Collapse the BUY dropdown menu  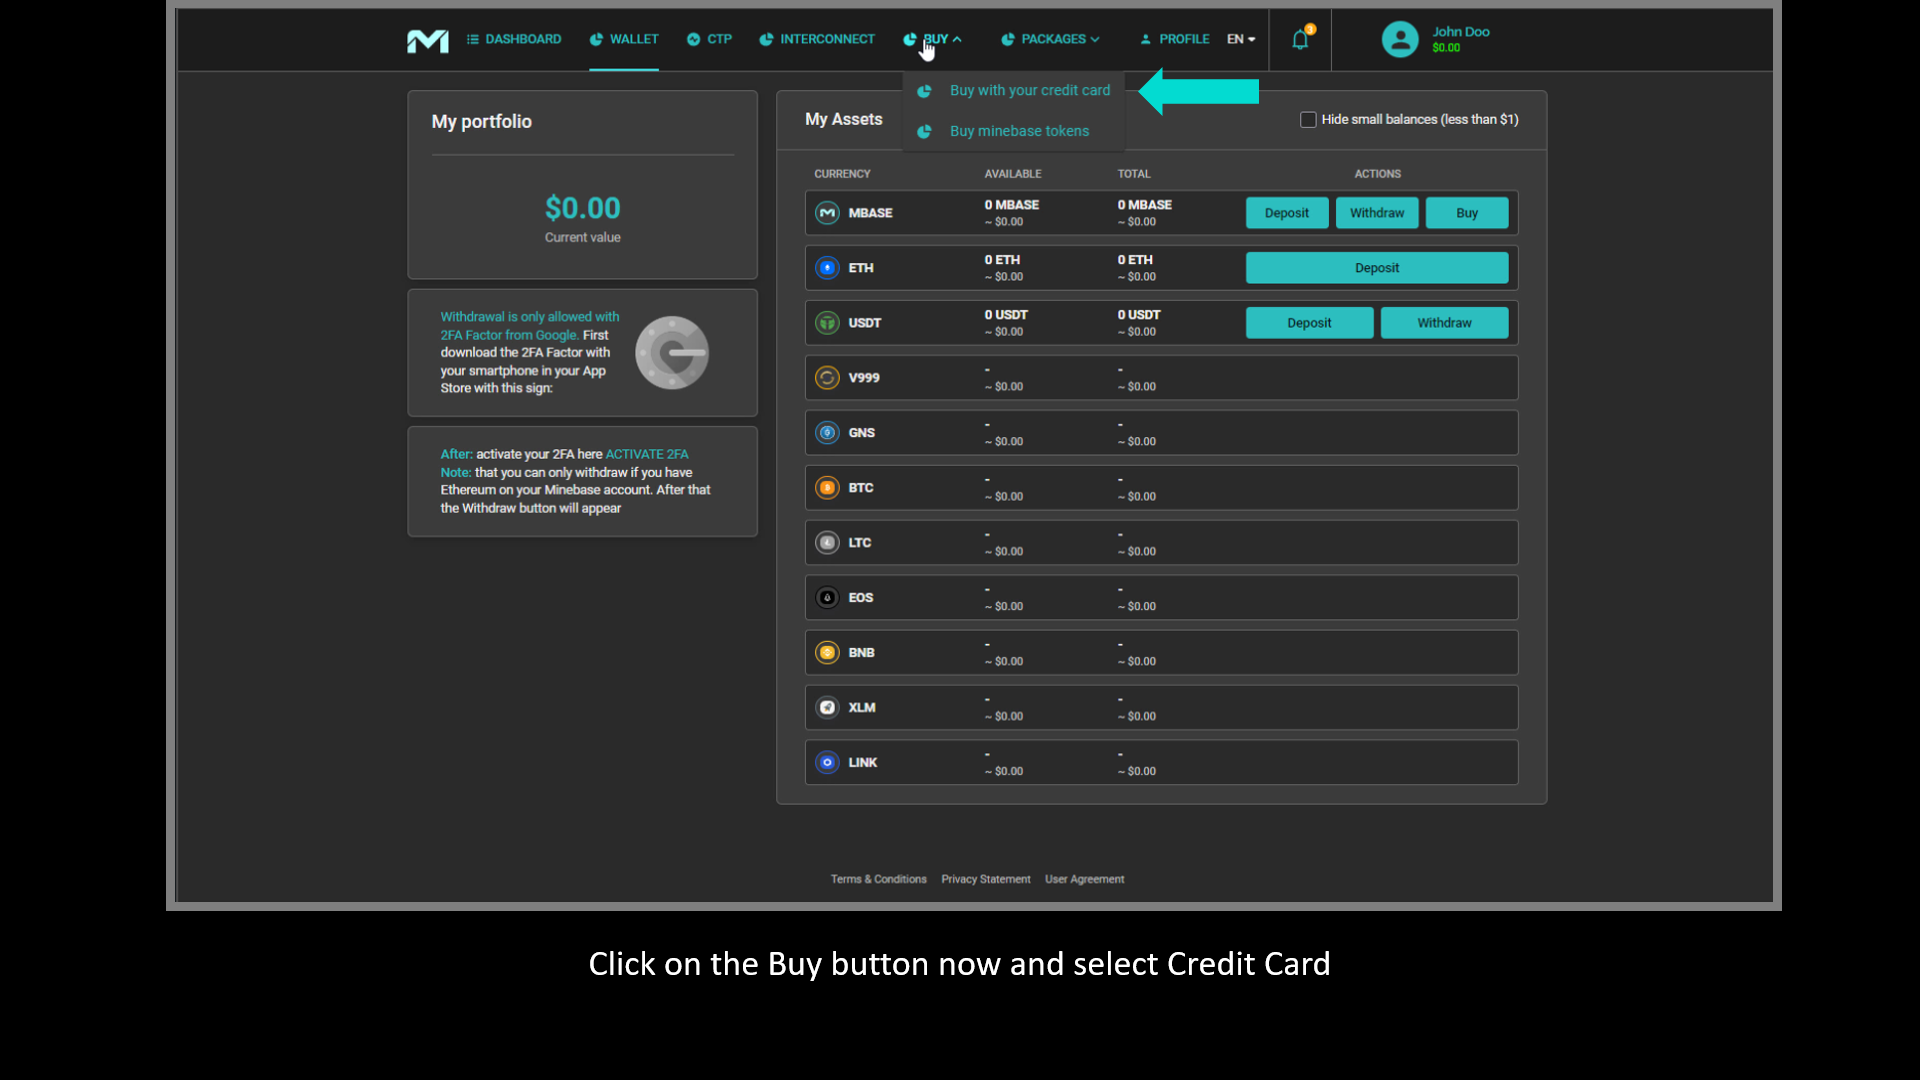coord(934,39)
